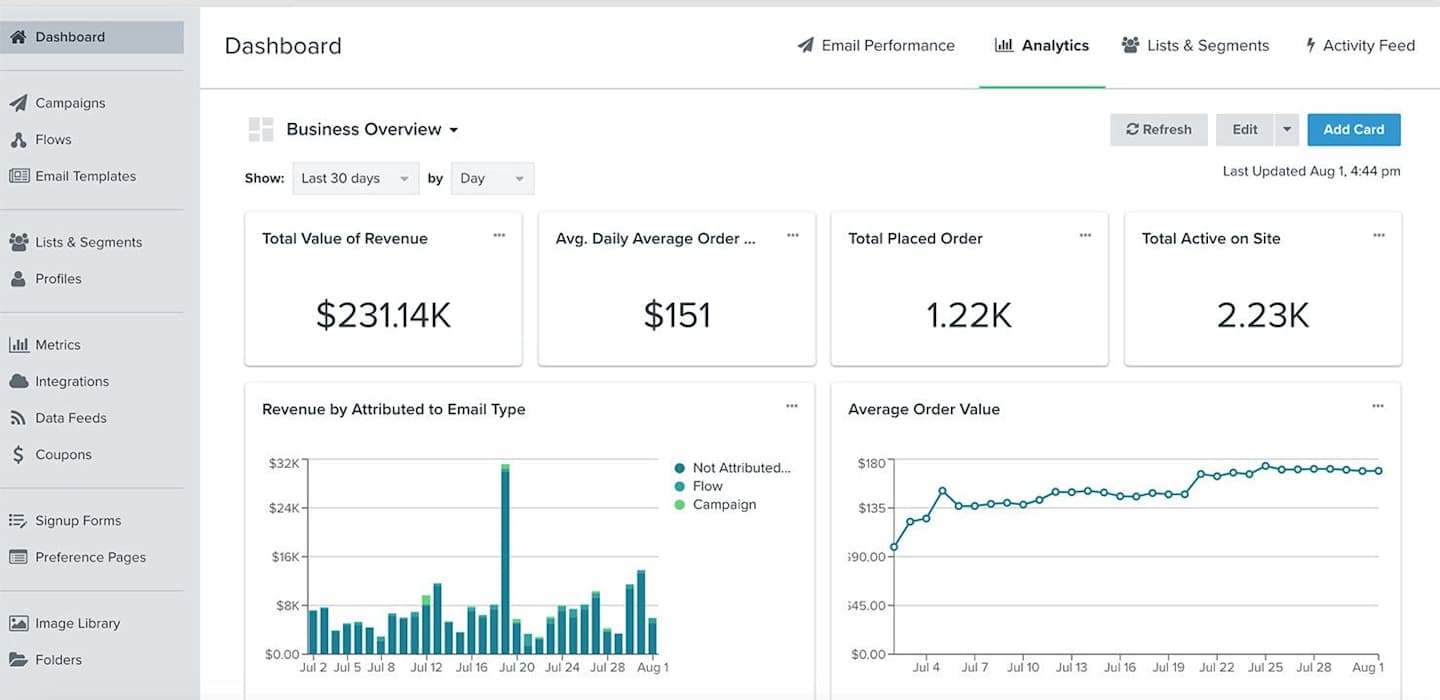
Task: Open Email Templates icon in sidebar
Action: [x=19, y=176]
